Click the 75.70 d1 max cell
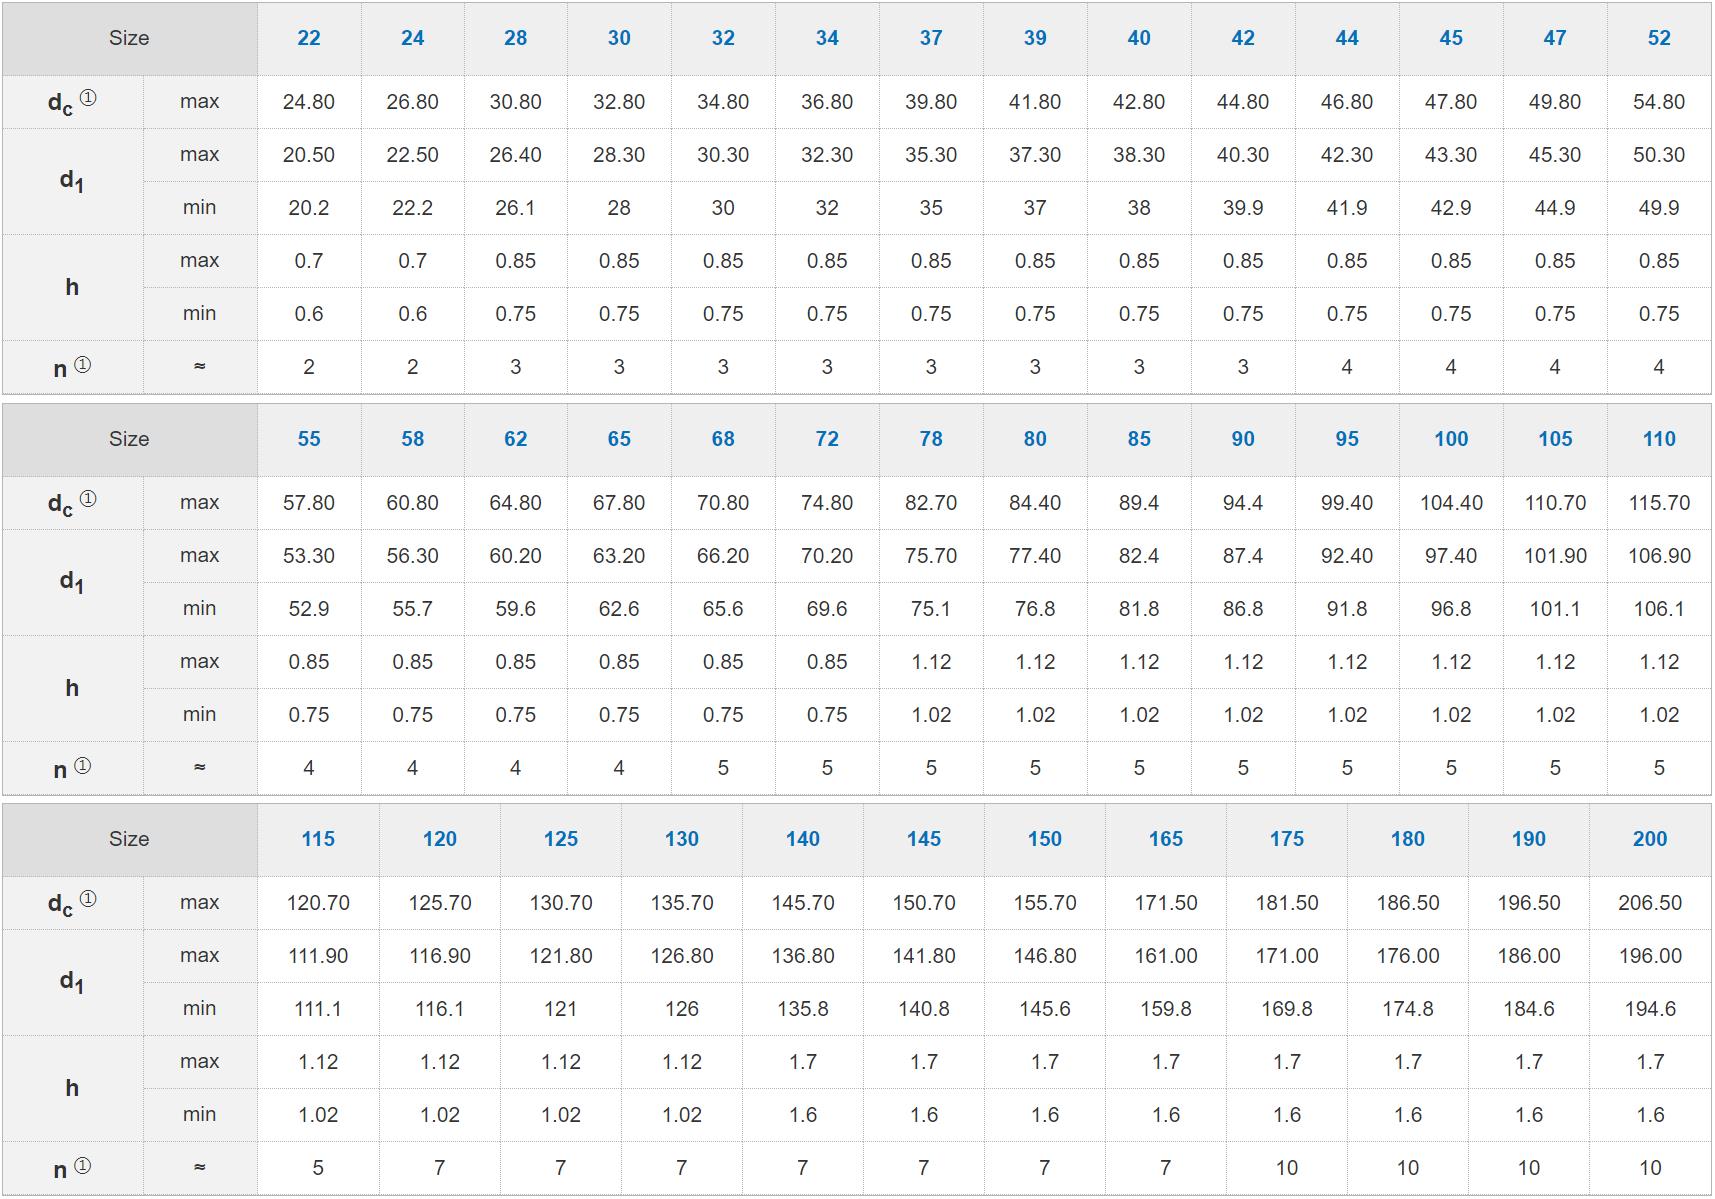This screenshot has height=1199, width=1715. coord(930,556)
